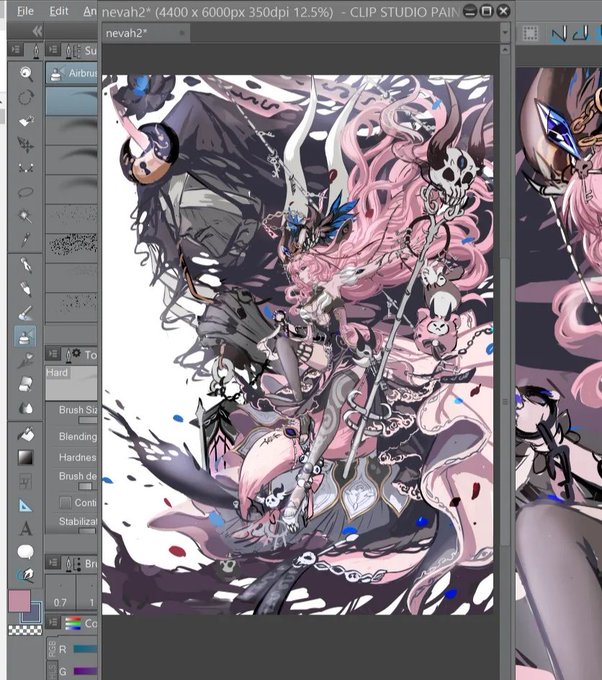Switch to the RGB color slider tab
602x680 pixels.
tap(52, 648)
